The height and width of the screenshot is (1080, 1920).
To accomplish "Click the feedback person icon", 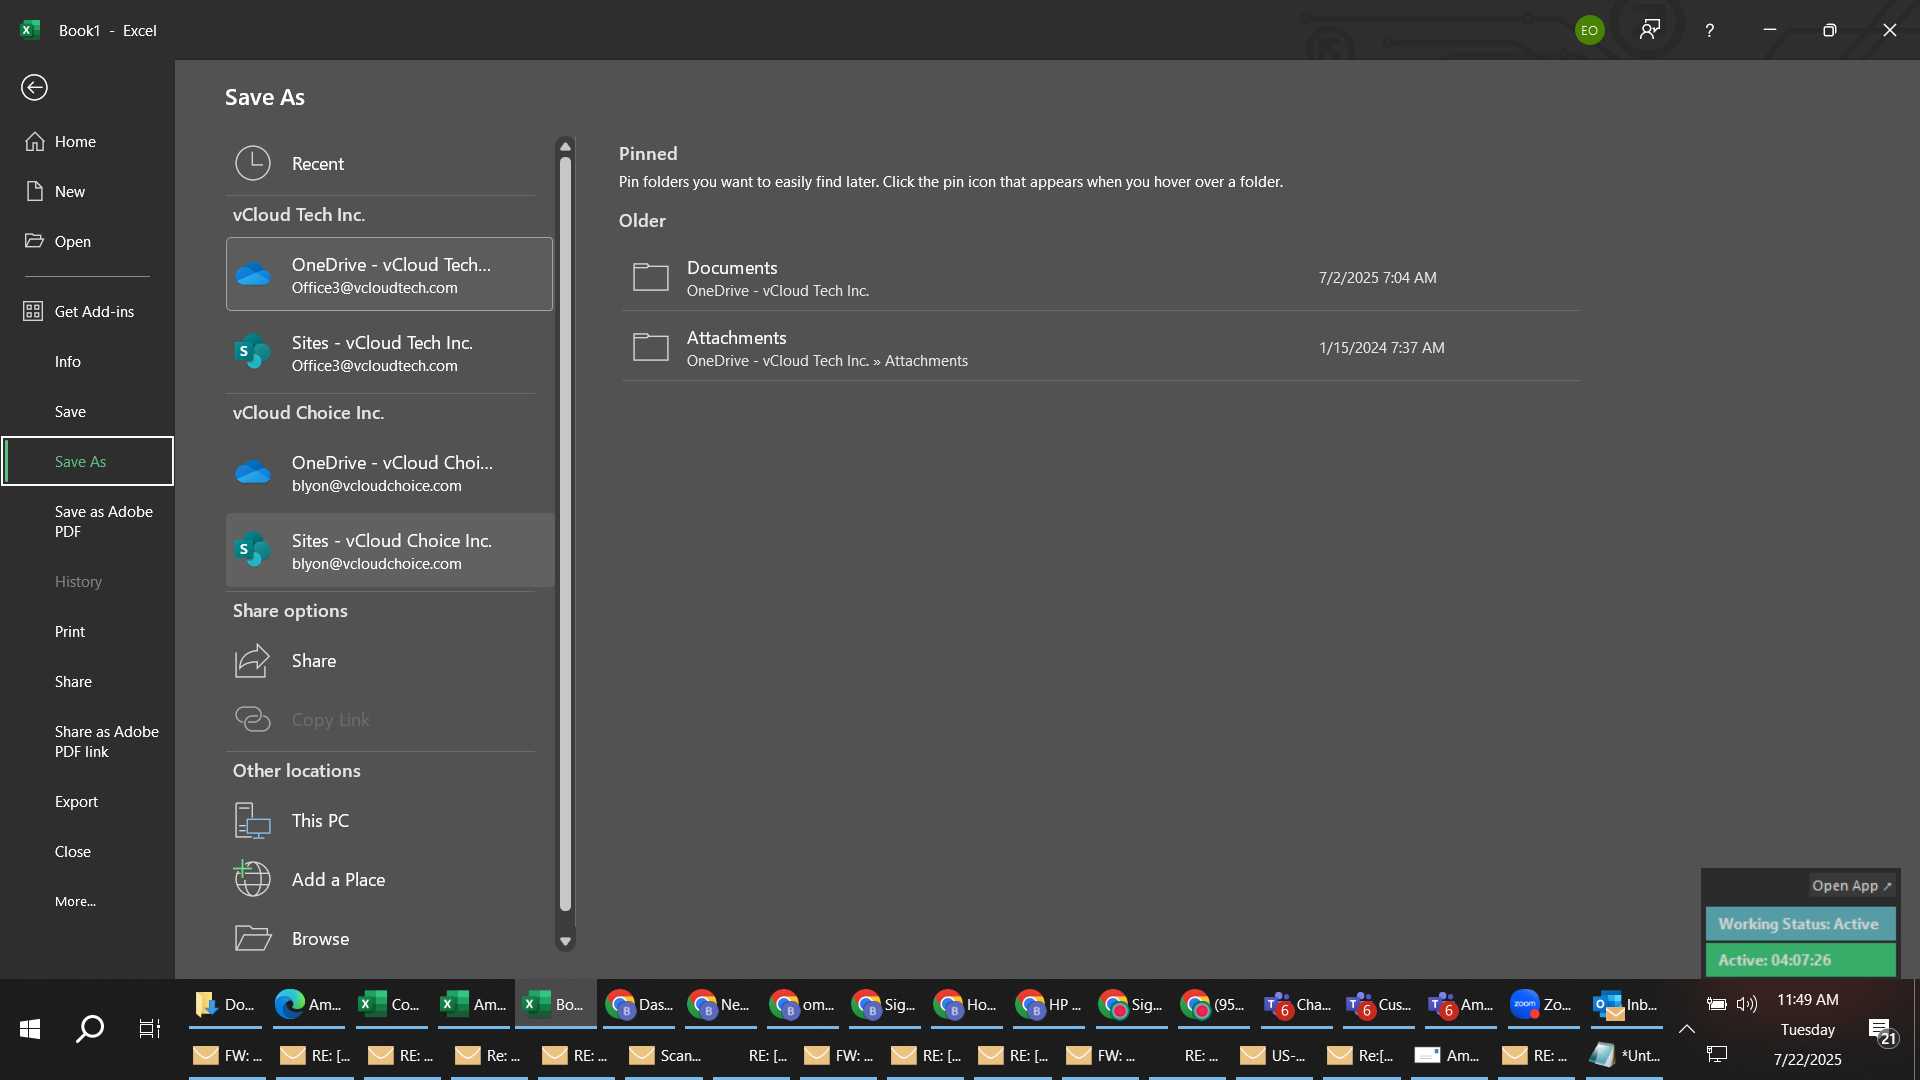I will (1650, 30).
